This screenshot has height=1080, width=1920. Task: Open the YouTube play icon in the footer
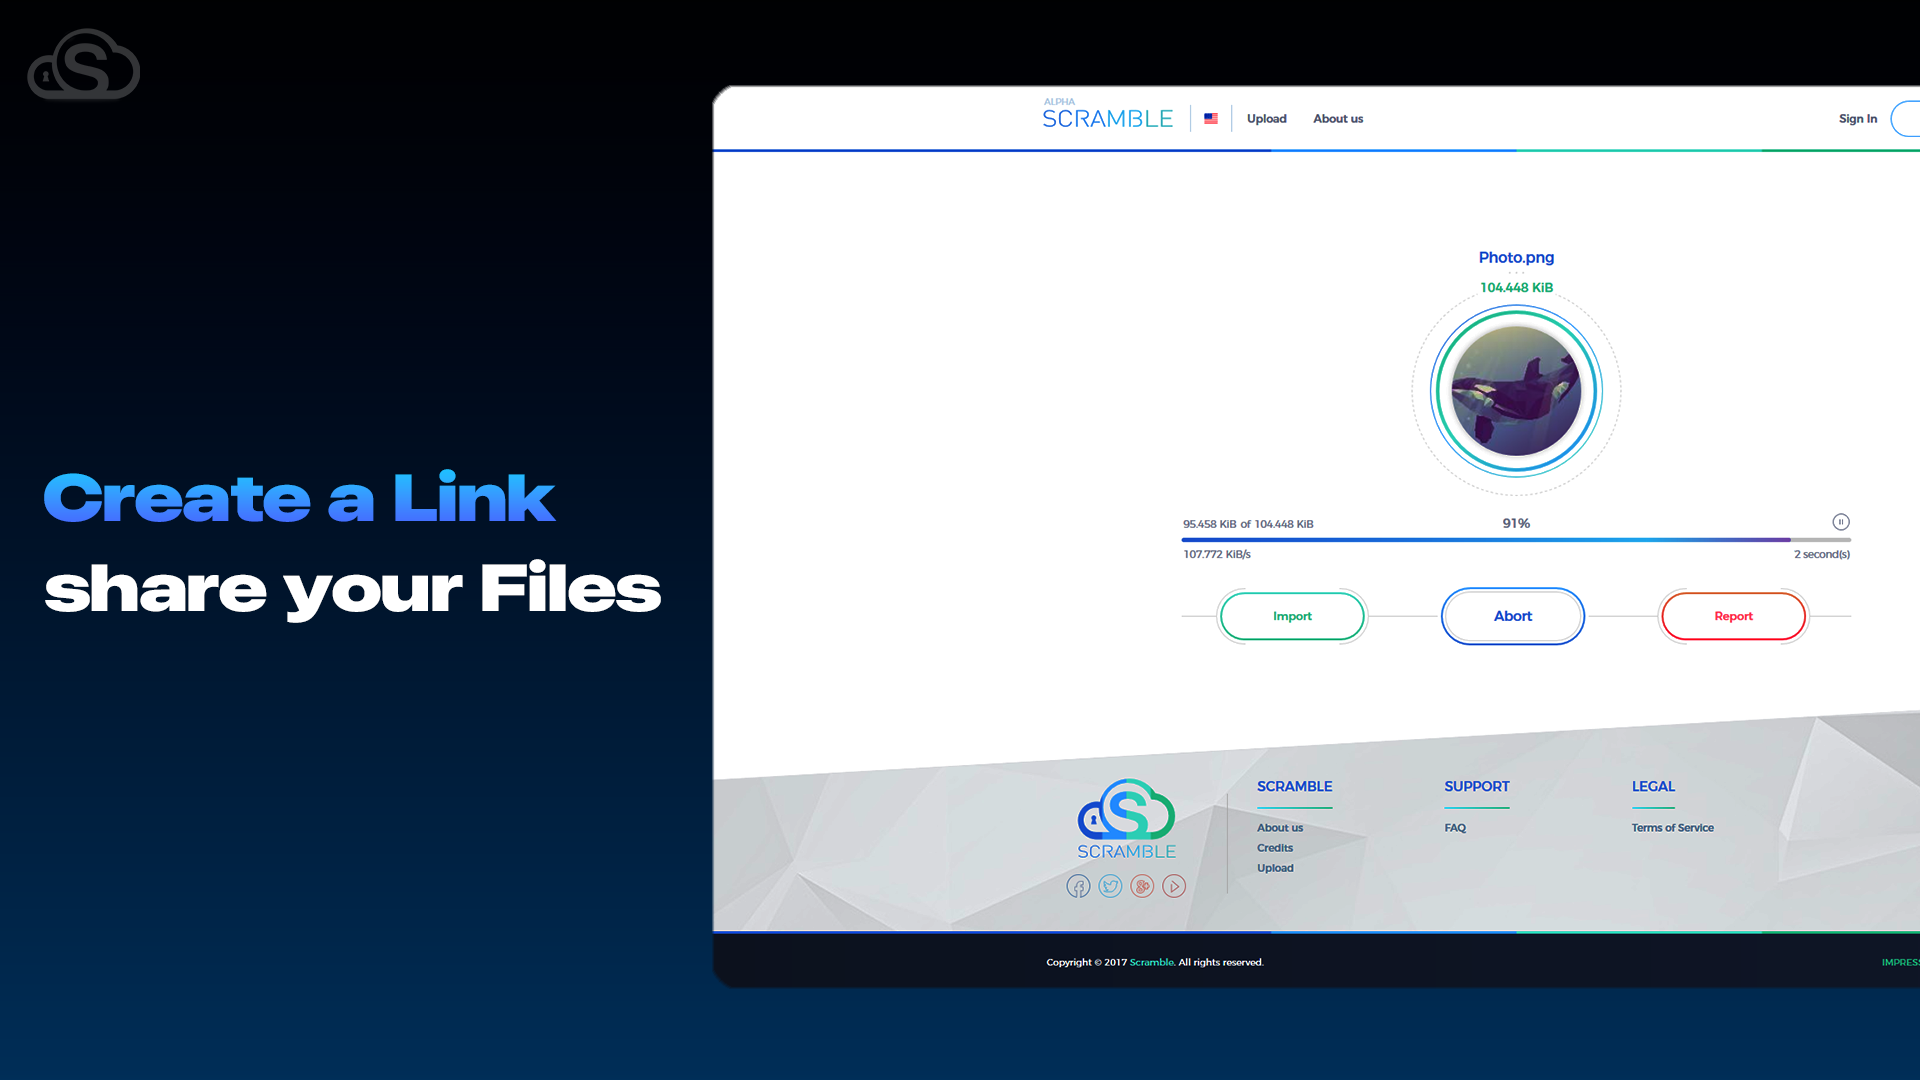[1174, 886]
